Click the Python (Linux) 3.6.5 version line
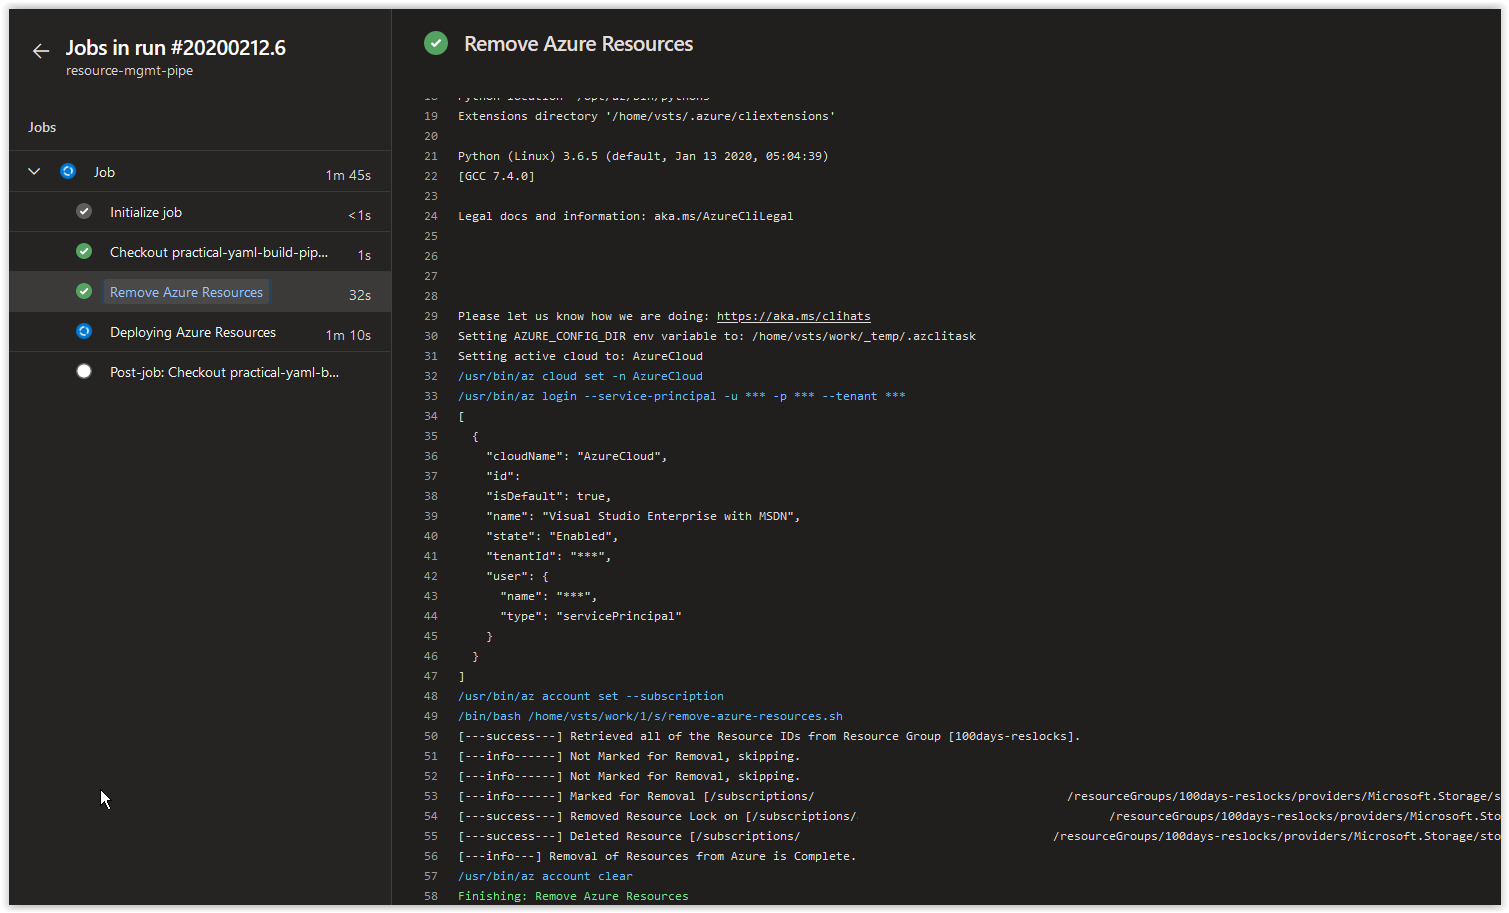The width and height of the screenshot is (1509, 913). click(x=643, y=156)
